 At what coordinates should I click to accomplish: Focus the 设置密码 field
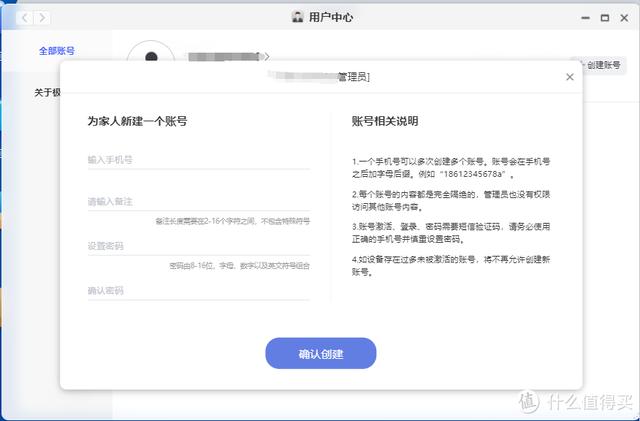click(198, 246)
